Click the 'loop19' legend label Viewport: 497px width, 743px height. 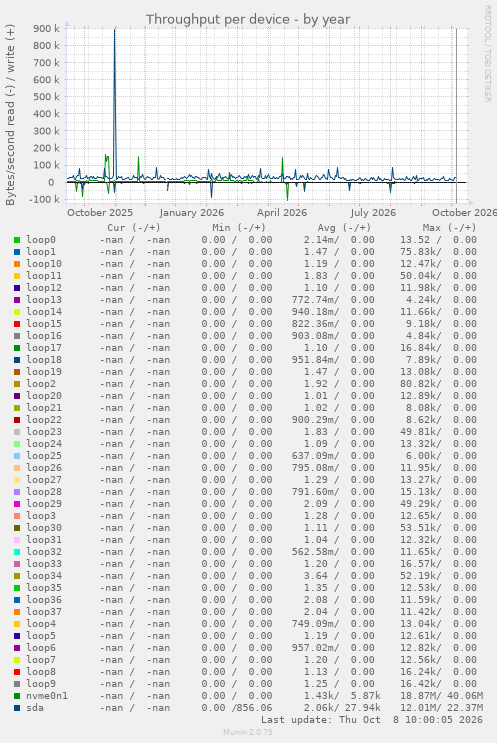coord(44,372)
